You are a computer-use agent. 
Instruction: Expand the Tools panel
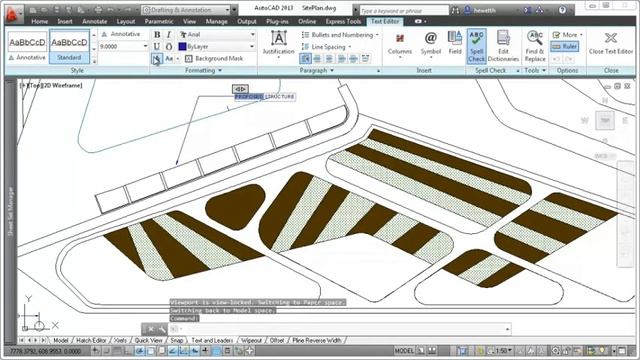[535, 71]
